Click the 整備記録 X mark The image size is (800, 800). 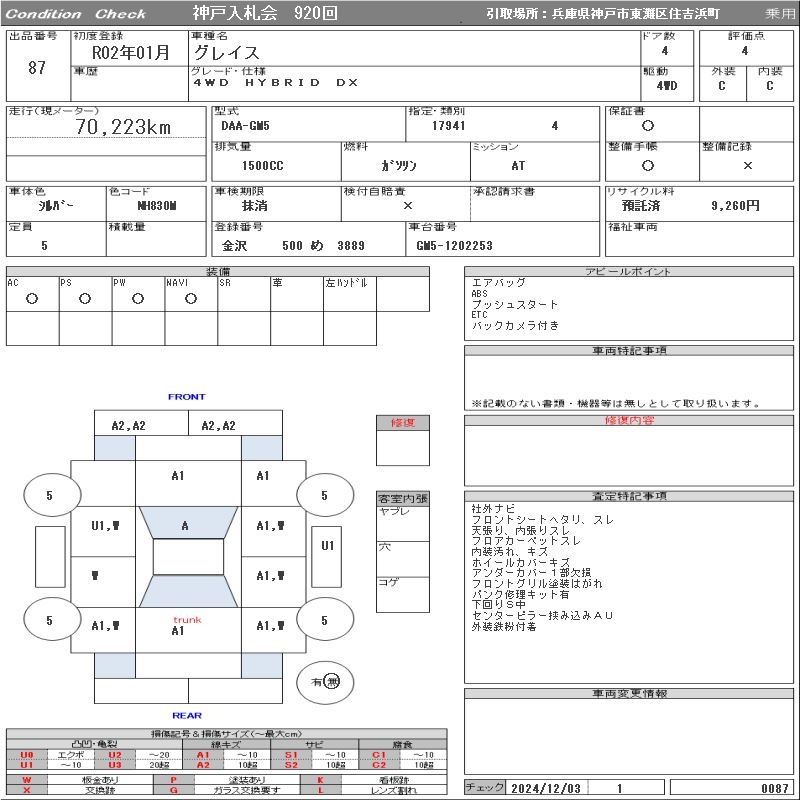click(748, 165)
